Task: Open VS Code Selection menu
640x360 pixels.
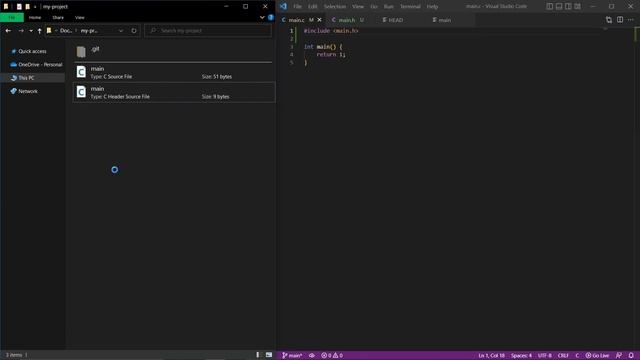Action: coord(335,7)
